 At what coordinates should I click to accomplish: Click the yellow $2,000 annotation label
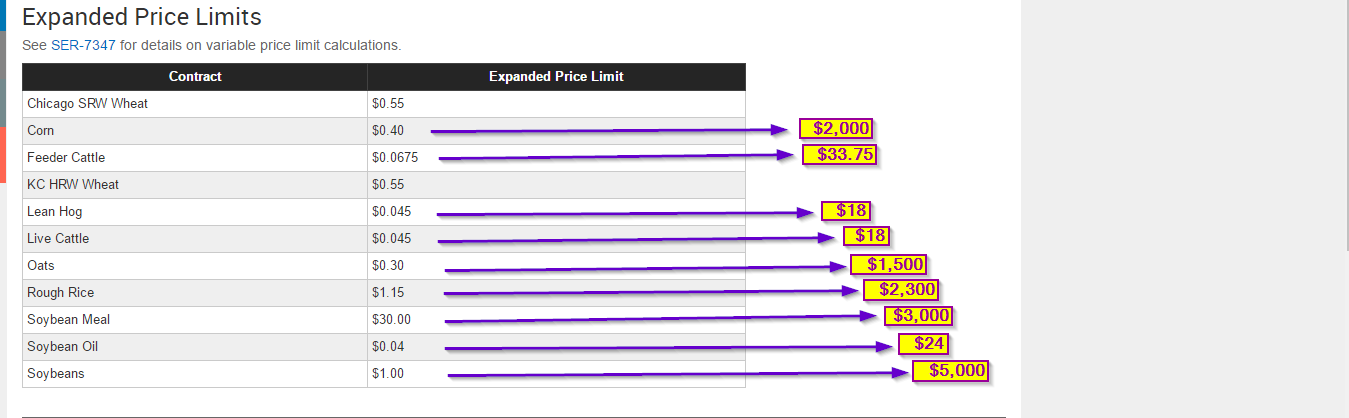click(836, 128)
